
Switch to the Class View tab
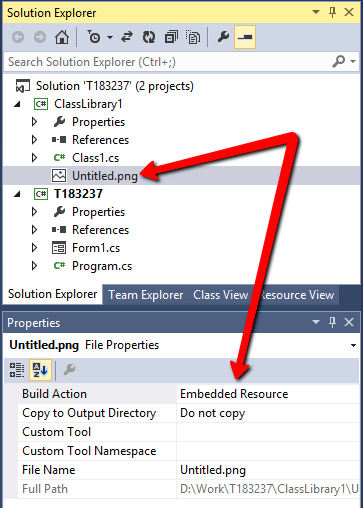(x=221, y=295)
